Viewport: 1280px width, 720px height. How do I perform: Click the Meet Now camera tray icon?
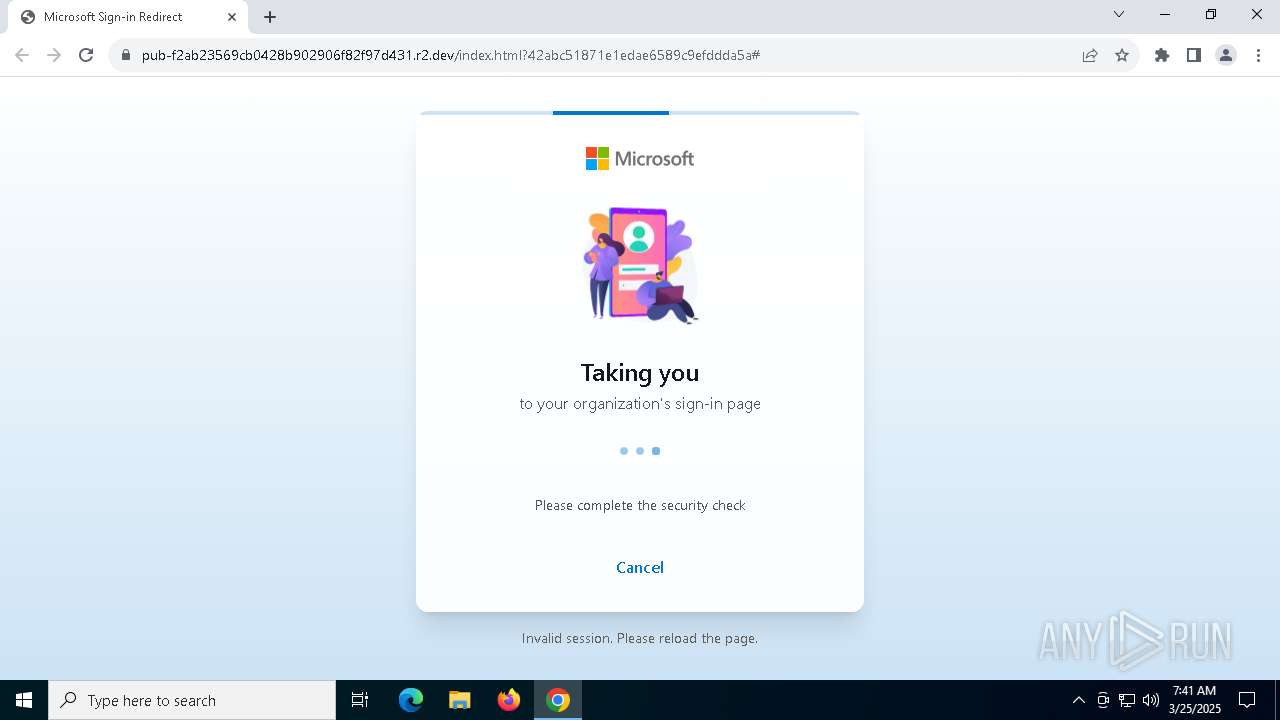1103,700
